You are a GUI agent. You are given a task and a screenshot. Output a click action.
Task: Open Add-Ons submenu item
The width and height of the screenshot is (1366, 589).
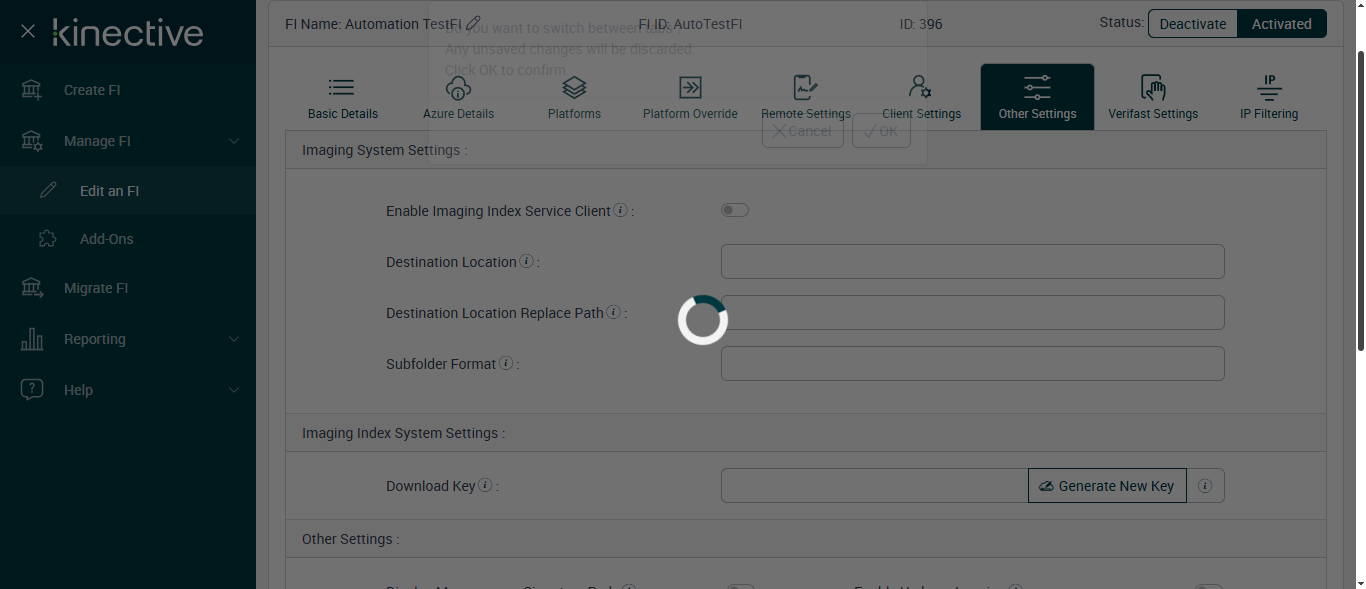click(106, 239)
